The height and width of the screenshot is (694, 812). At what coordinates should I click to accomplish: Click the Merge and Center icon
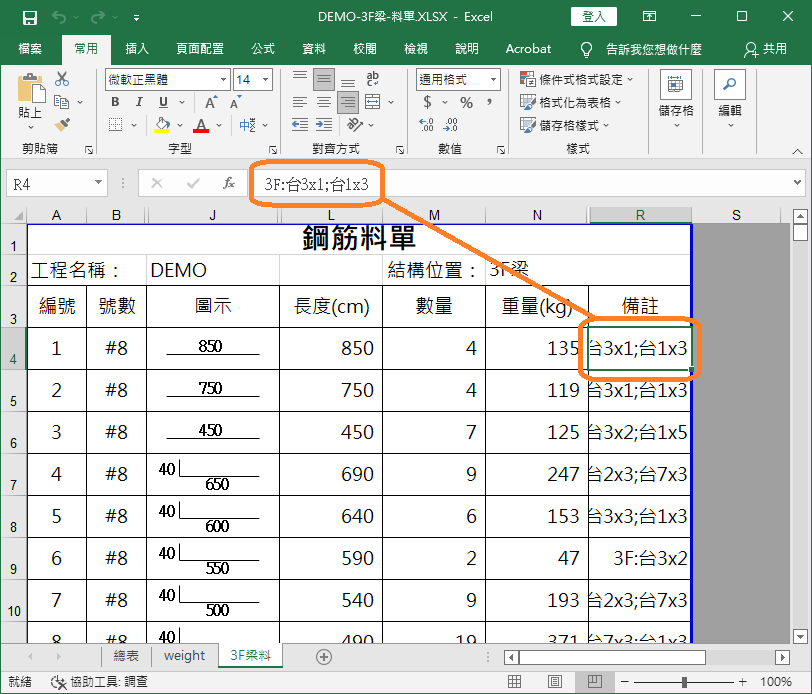(373, 102)
